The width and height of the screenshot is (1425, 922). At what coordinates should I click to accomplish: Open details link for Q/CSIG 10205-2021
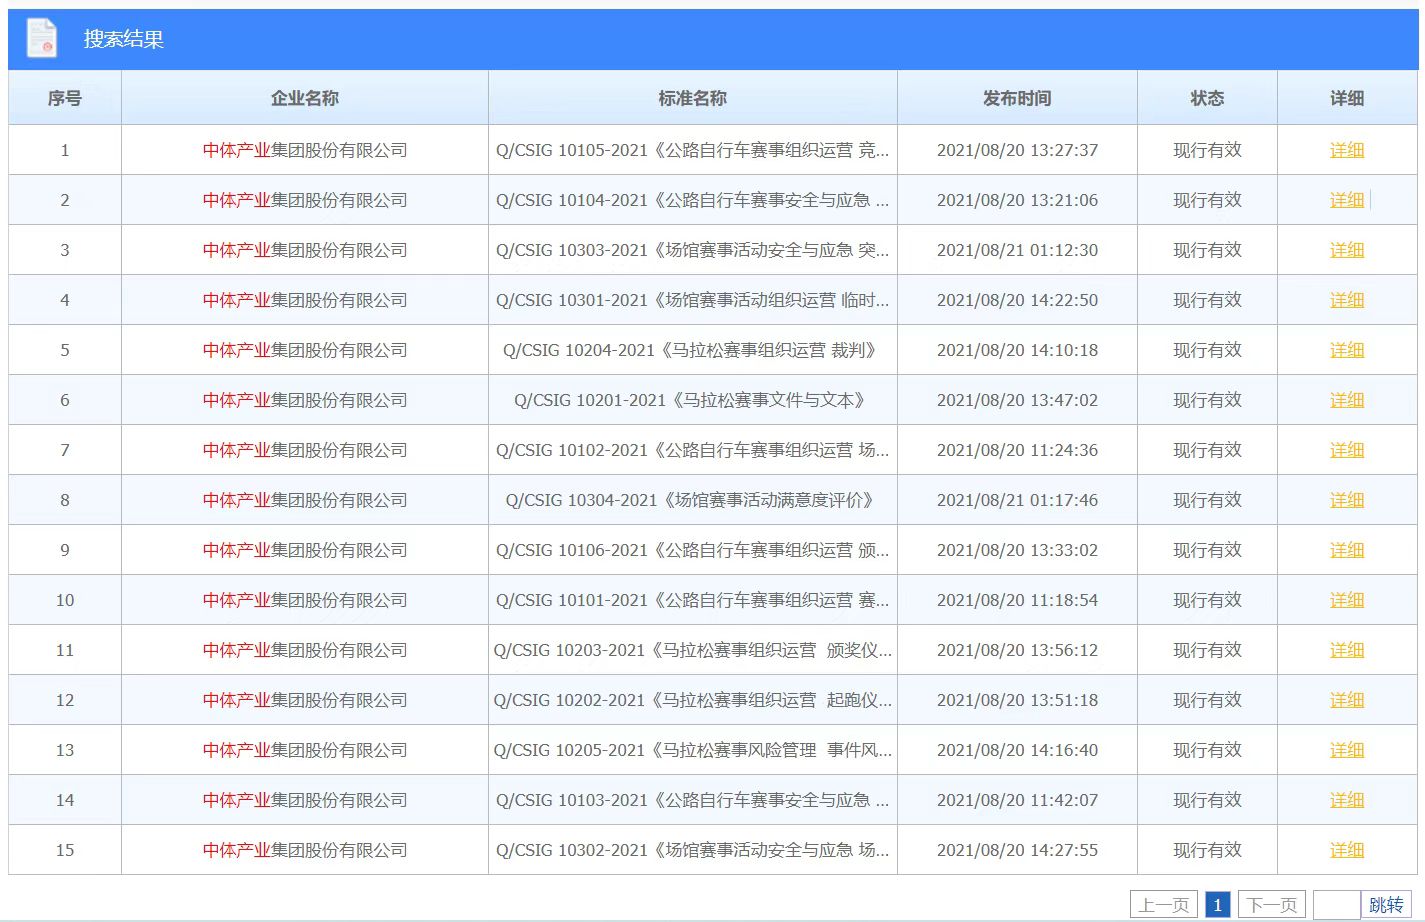[1347, 750]
